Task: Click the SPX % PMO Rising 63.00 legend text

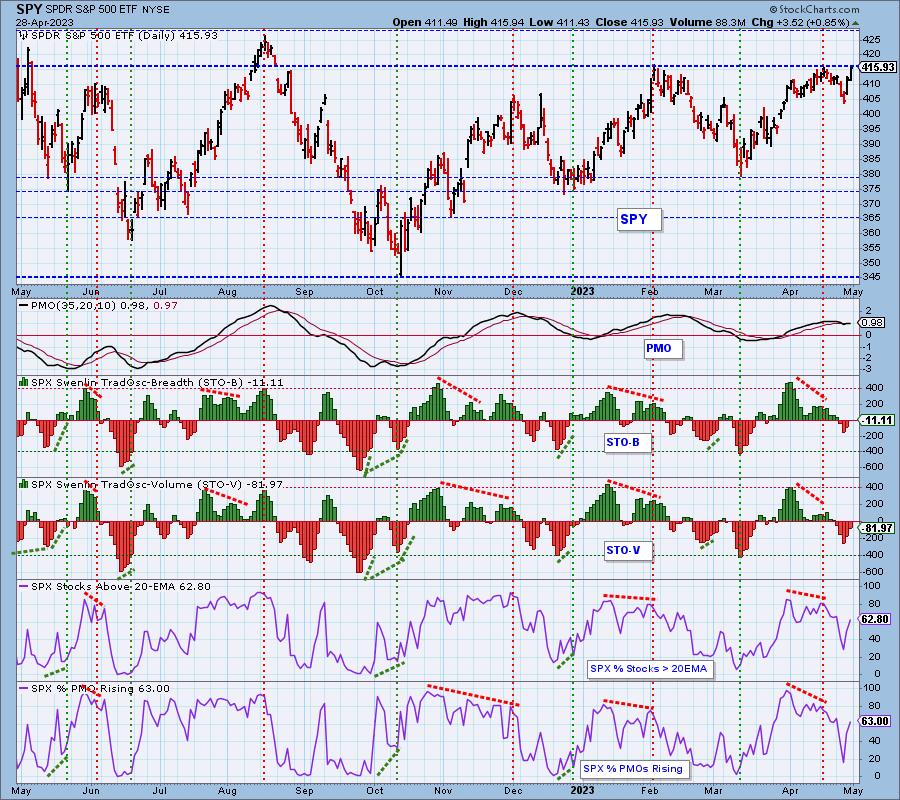Action: pyautogui.click(x=100, y=689)
